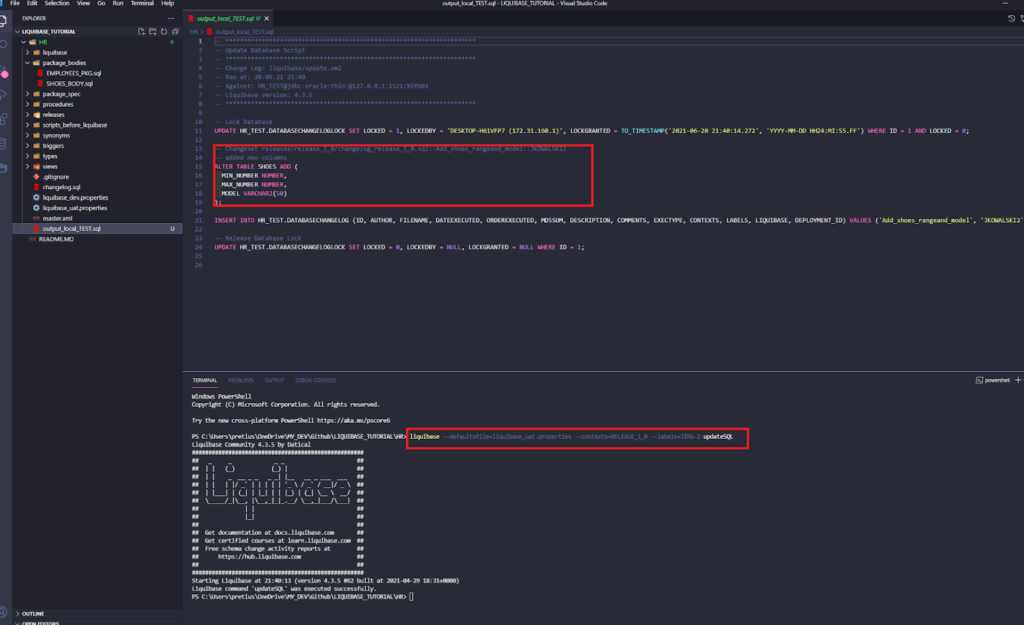Add a new terminal with plus icon
This screenshot has height=625, width=1024.
click(1017, 380)
